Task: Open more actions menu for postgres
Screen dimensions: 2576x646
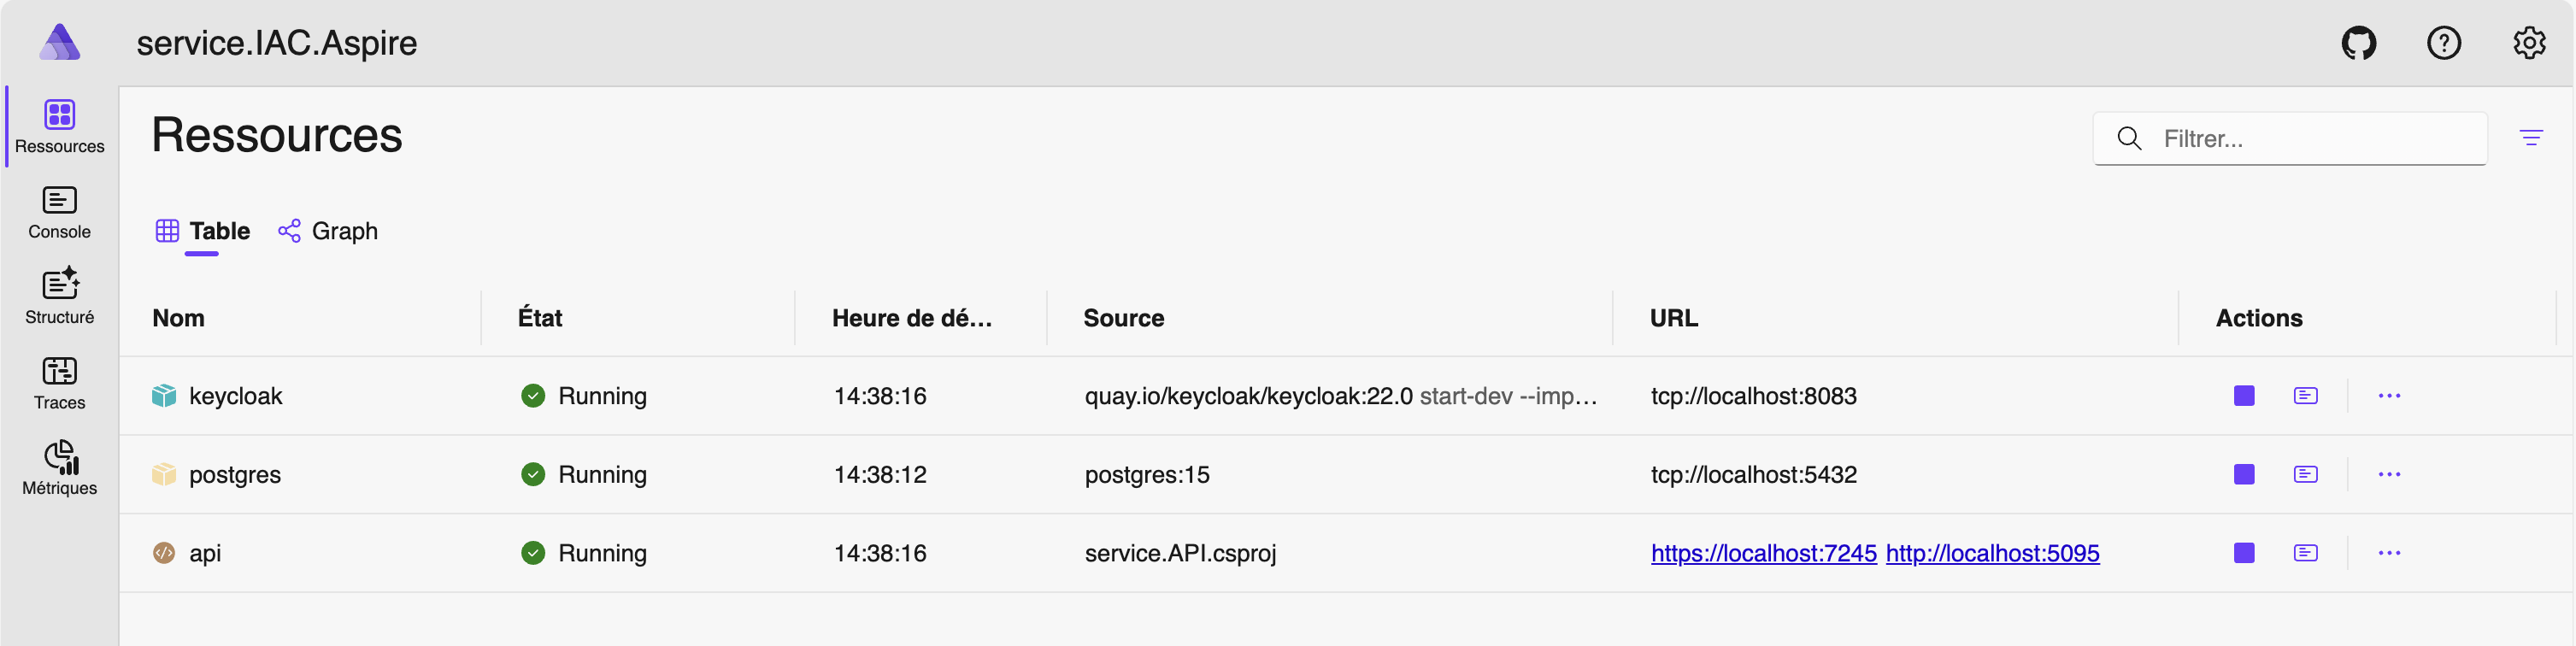Action: [x=2389, y=474]
